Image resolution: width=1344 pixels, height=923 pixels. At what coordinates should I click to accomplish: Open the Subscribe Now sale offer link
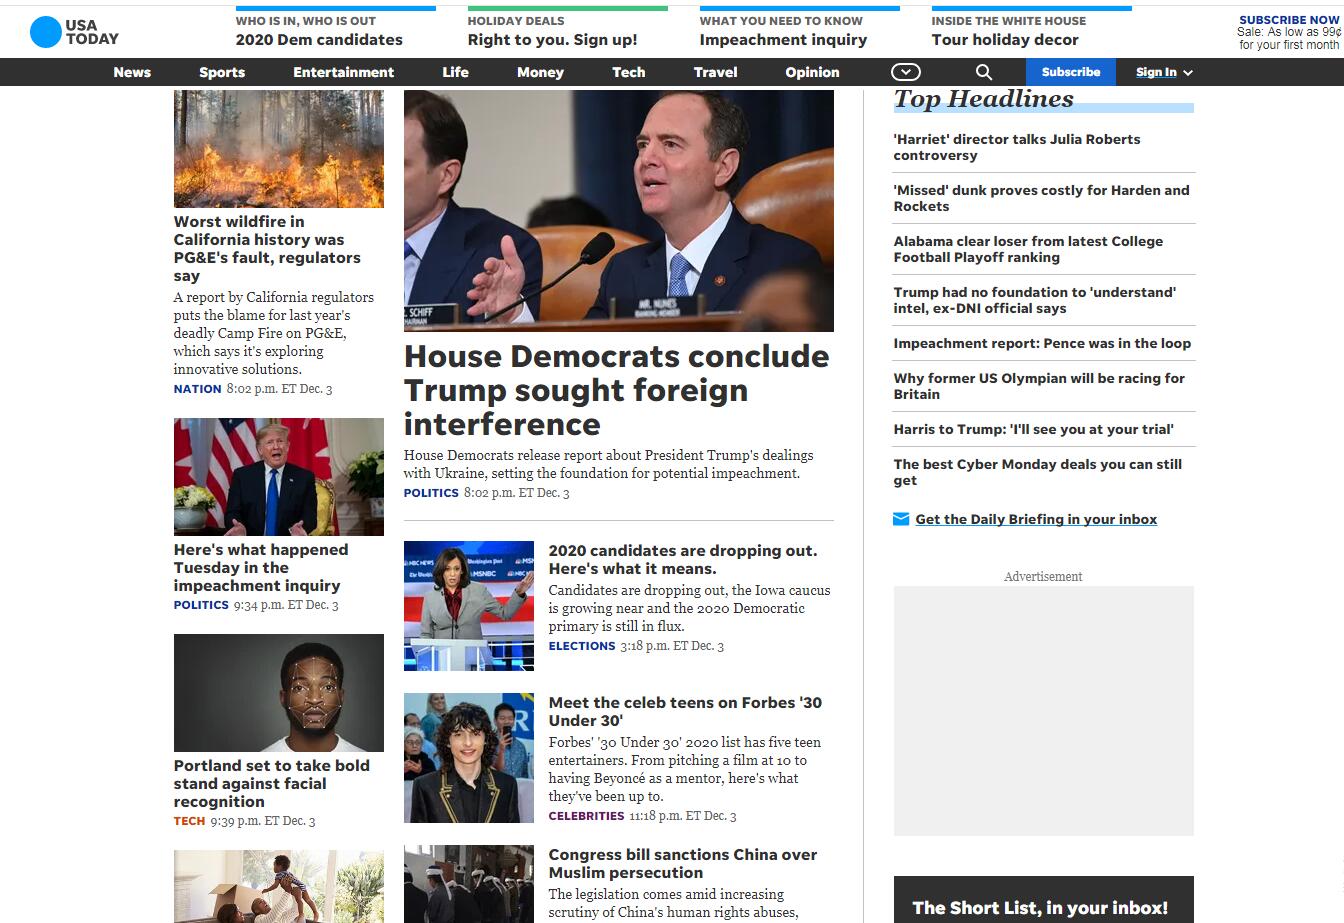[x=1288, y=32]
